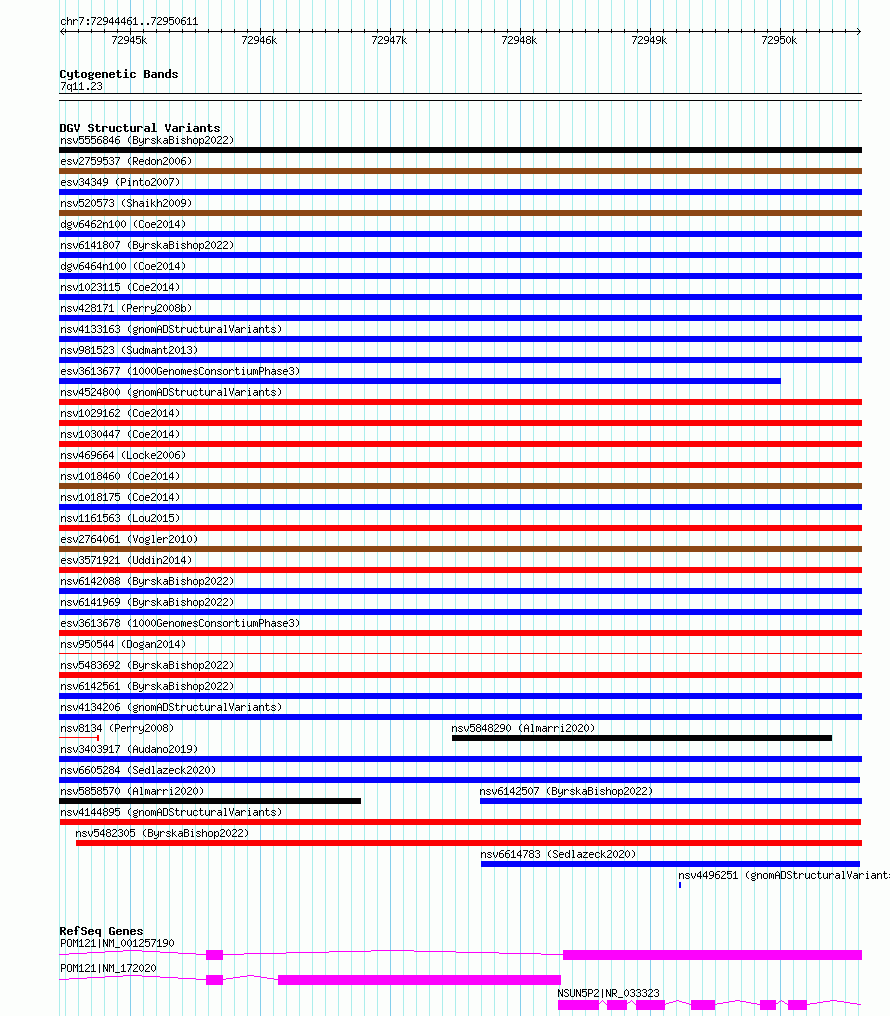Select nsv6142561 (ByrskaBishop2022) label
Screen dimensions: 890x1016
click(147, 686)
